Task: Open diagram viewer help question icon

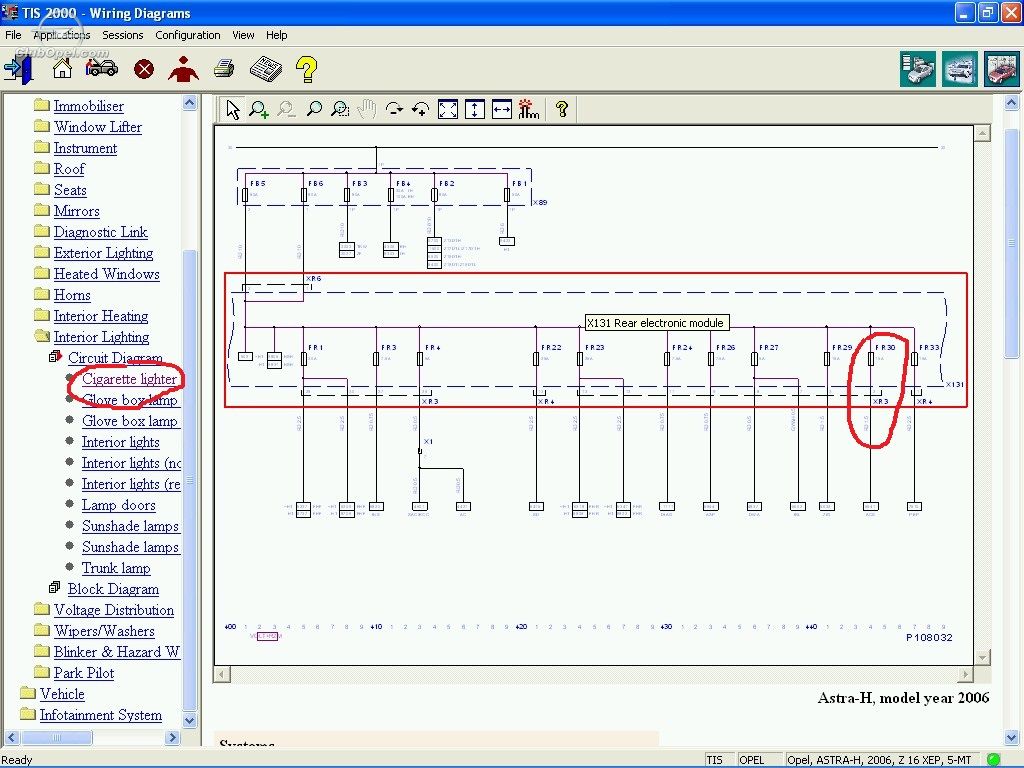Action: click(x=562, y=109)
